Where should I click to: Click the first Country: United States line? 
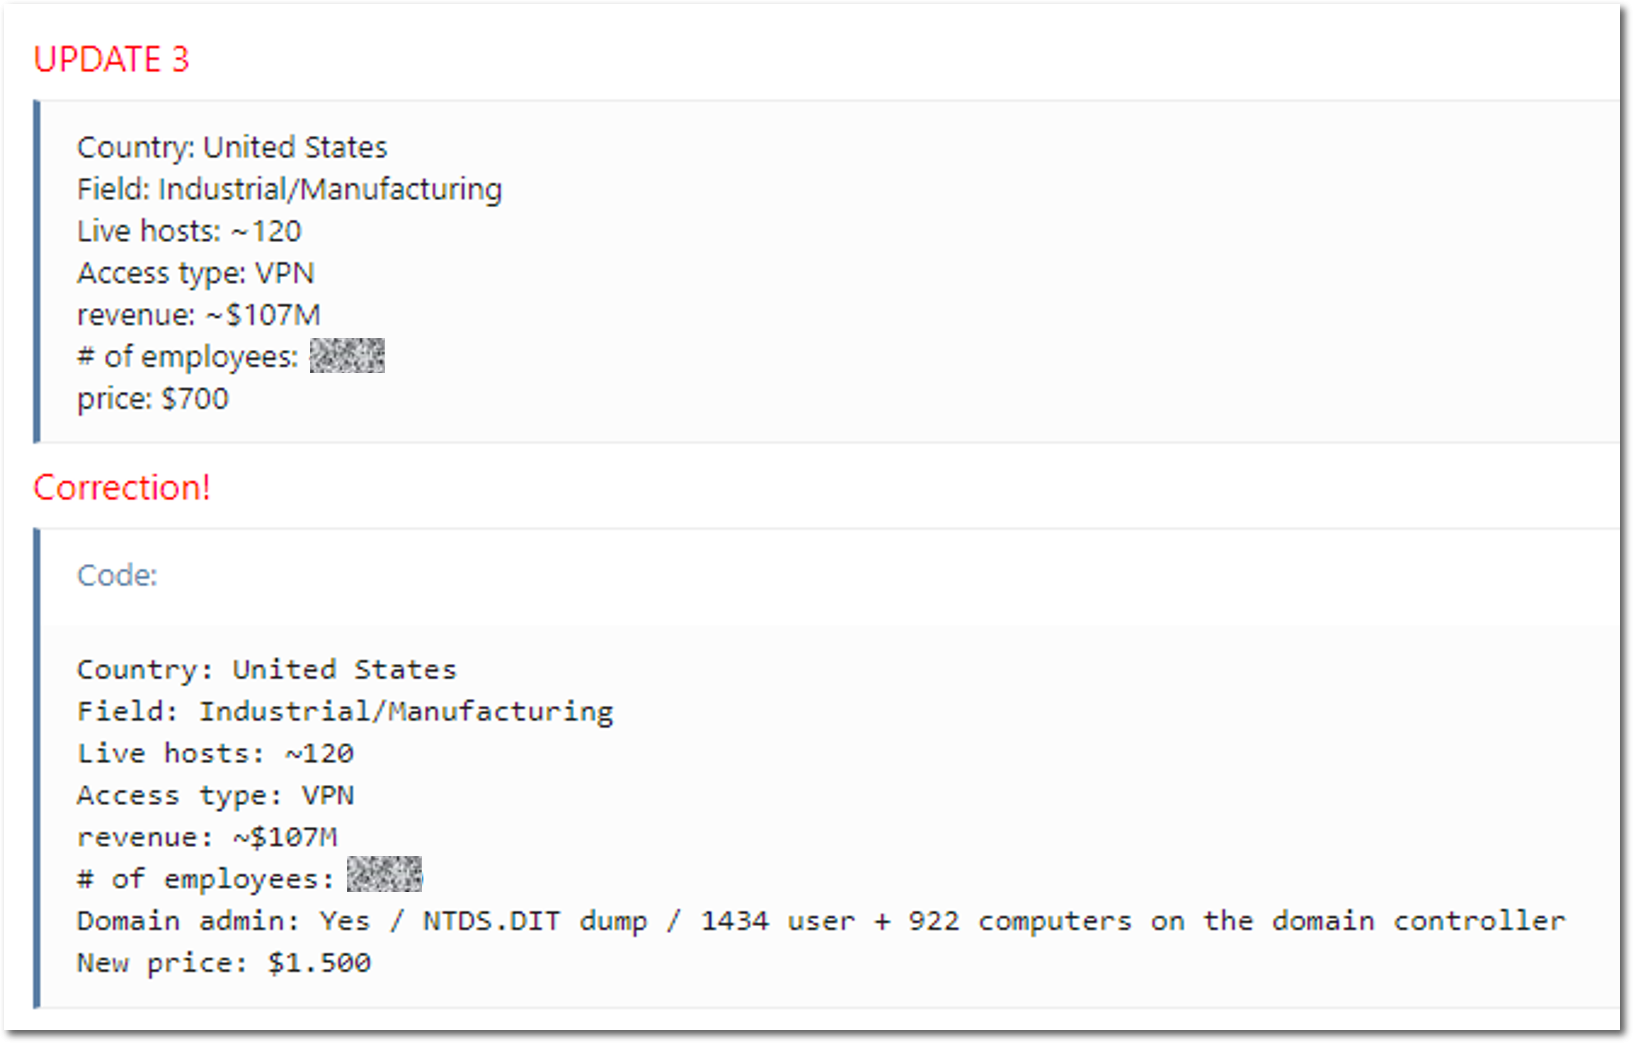[x=232, y=147]
